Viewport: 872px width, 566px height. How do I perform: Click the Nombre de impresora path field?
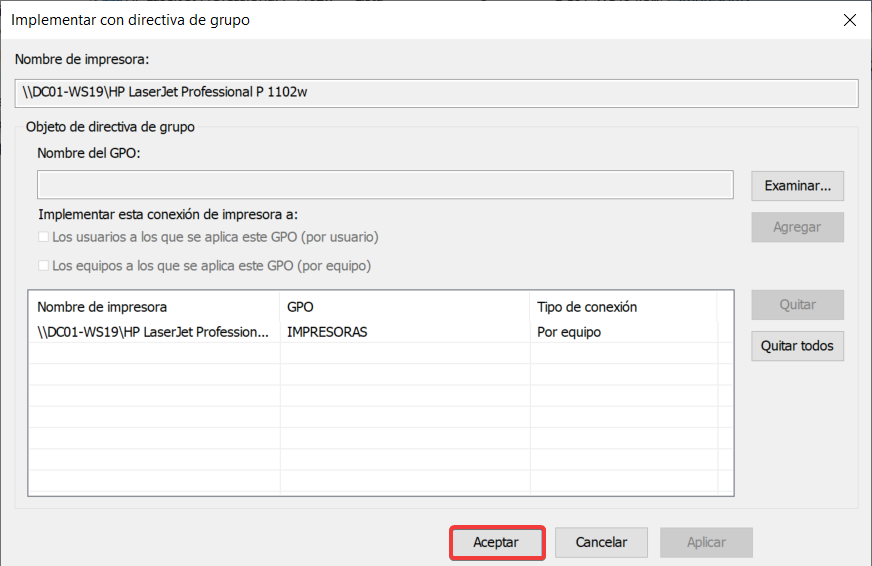click(435, 92)
